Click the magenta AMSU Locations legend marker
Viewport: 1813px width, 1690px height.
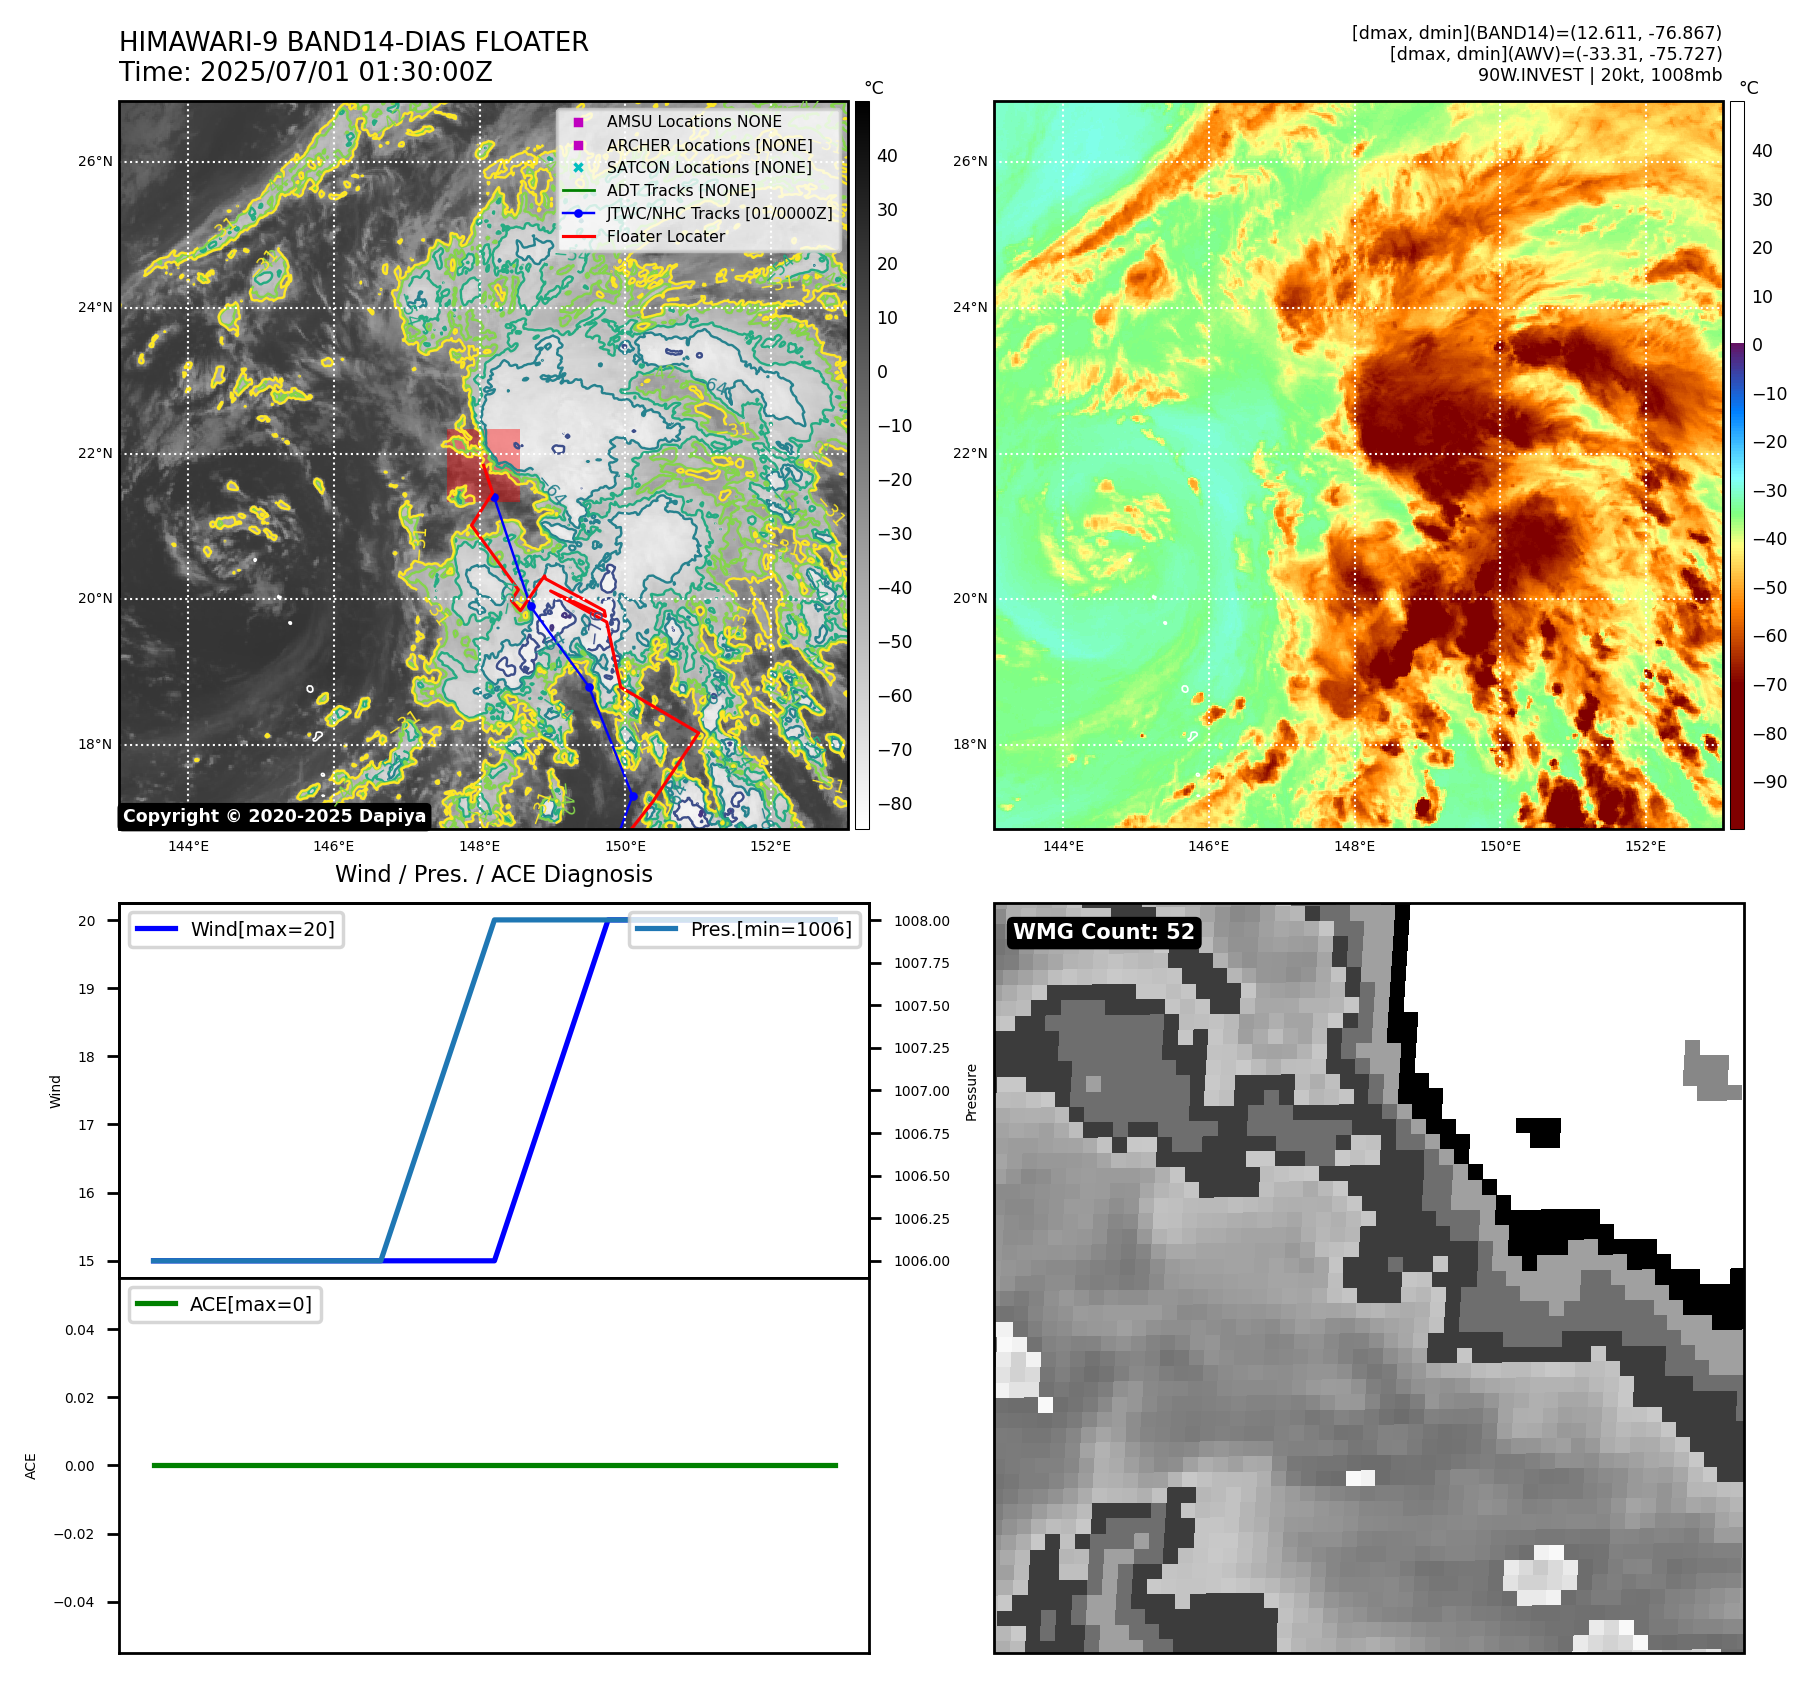point(578,122)
